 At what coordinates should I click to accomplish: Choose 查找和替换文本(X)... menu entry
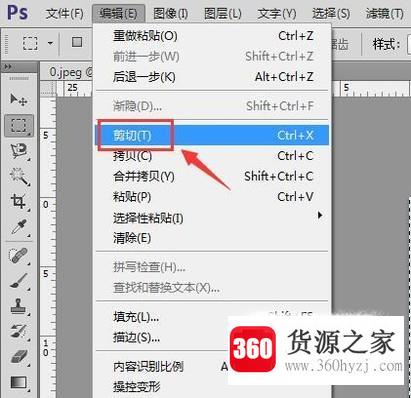[x=213, y=287]
